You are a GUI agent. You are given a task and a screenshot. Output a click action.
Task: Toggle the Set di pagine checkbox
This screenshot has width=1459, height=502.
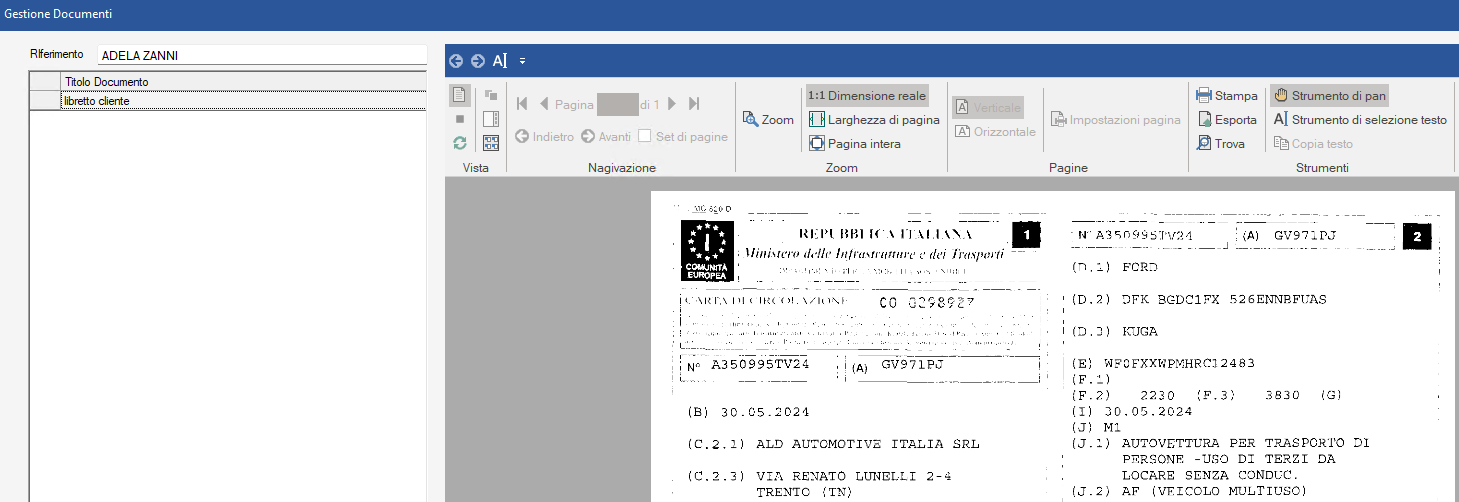point(645,136)
